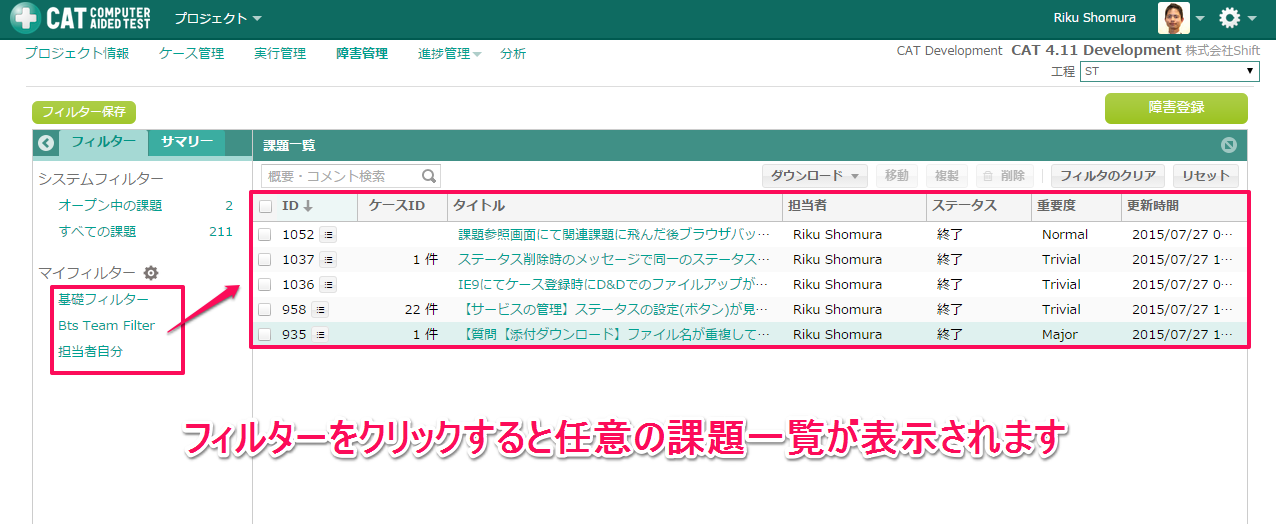Click the green 障害登録 button
The image size is (1276, 524).
tap(1176, 108)
